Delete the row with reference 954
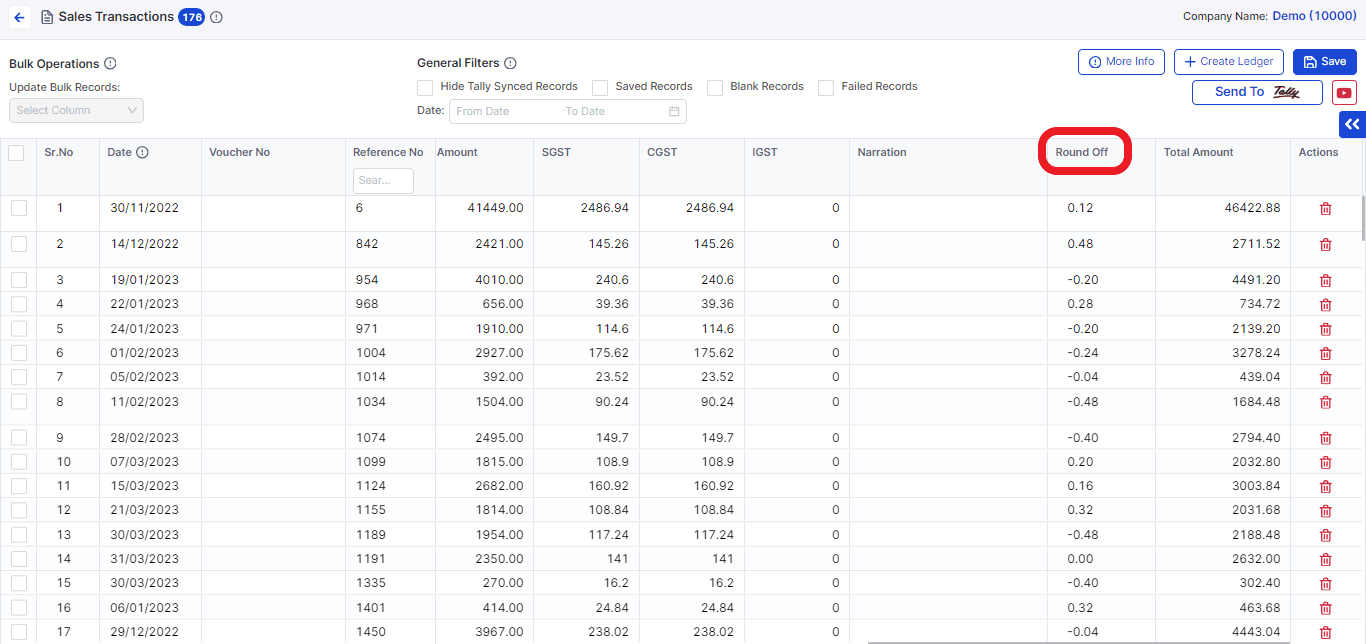Viewport: 1366px width, 644px height. [1326, 280]
